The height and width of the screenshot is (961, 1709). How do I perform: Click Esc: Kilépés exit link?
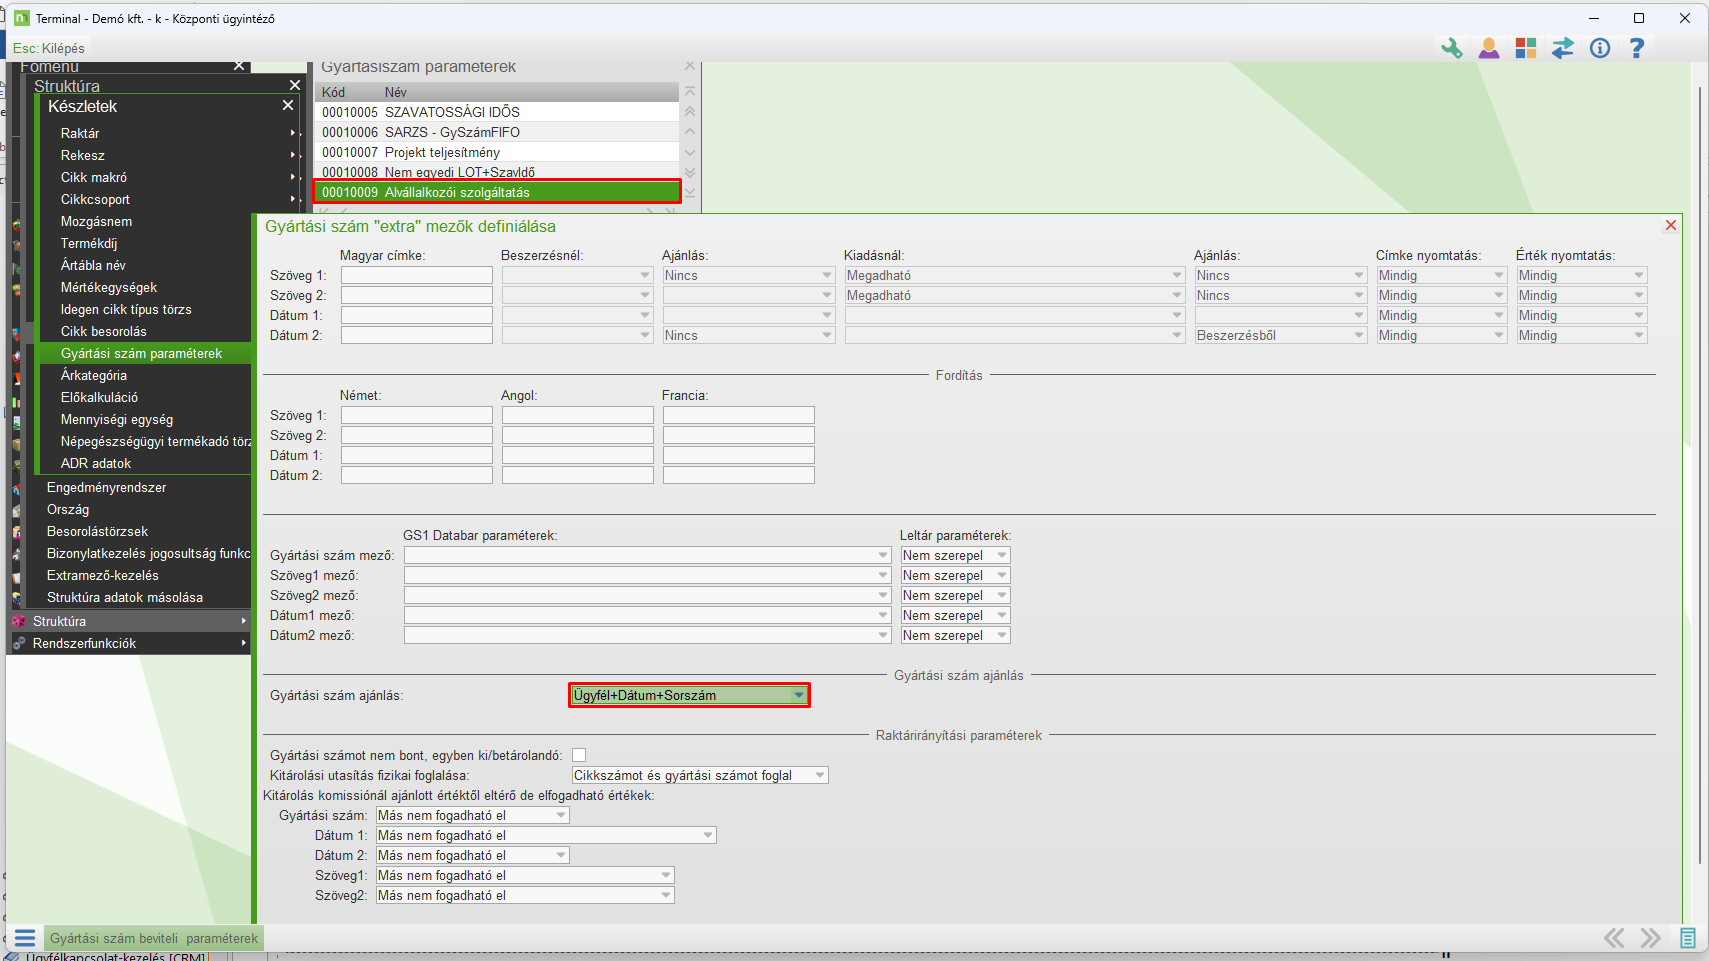pos(49,48)
